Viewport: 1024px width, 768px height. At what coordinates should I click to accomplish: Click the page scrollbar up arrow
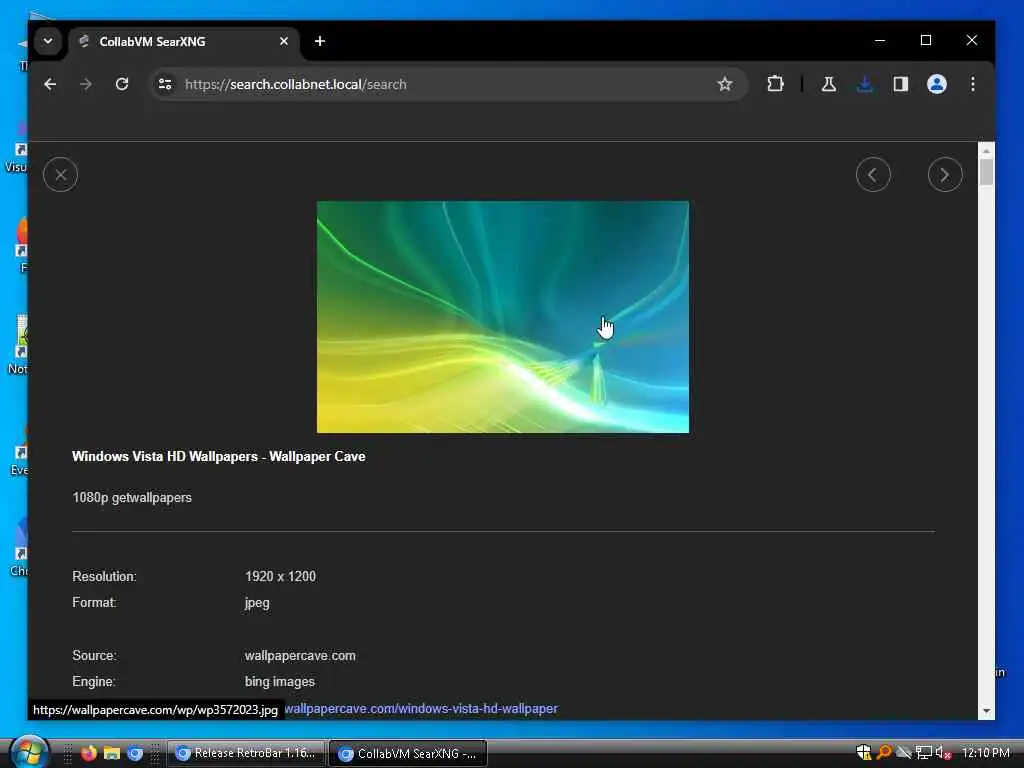click(x=986, y=150)
